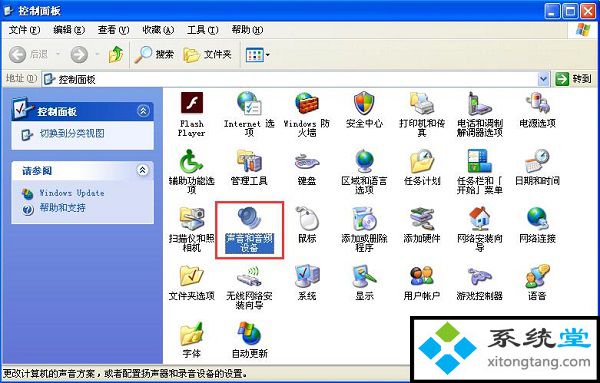Expand the address bar dropdown arrow

coord(543,79)
